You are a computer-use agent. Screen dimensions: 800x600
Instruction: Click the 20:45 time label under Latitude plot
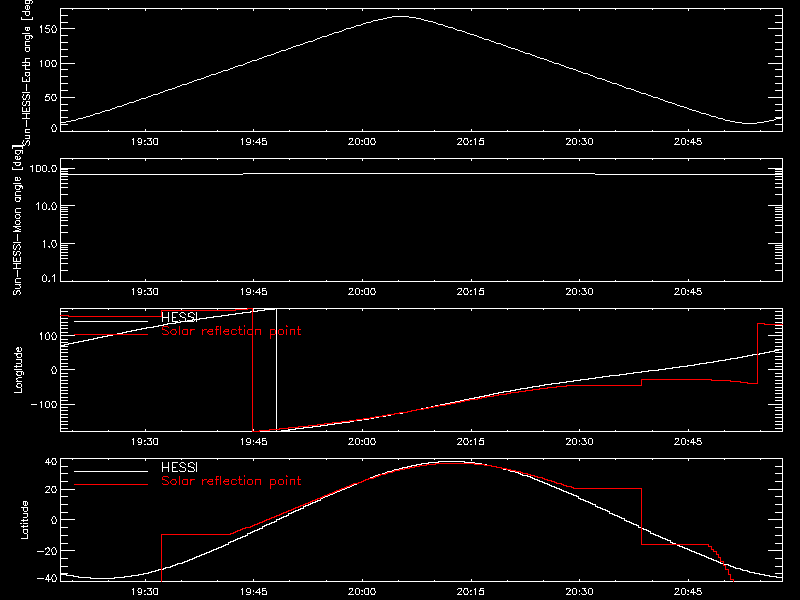tap(688, 592)
